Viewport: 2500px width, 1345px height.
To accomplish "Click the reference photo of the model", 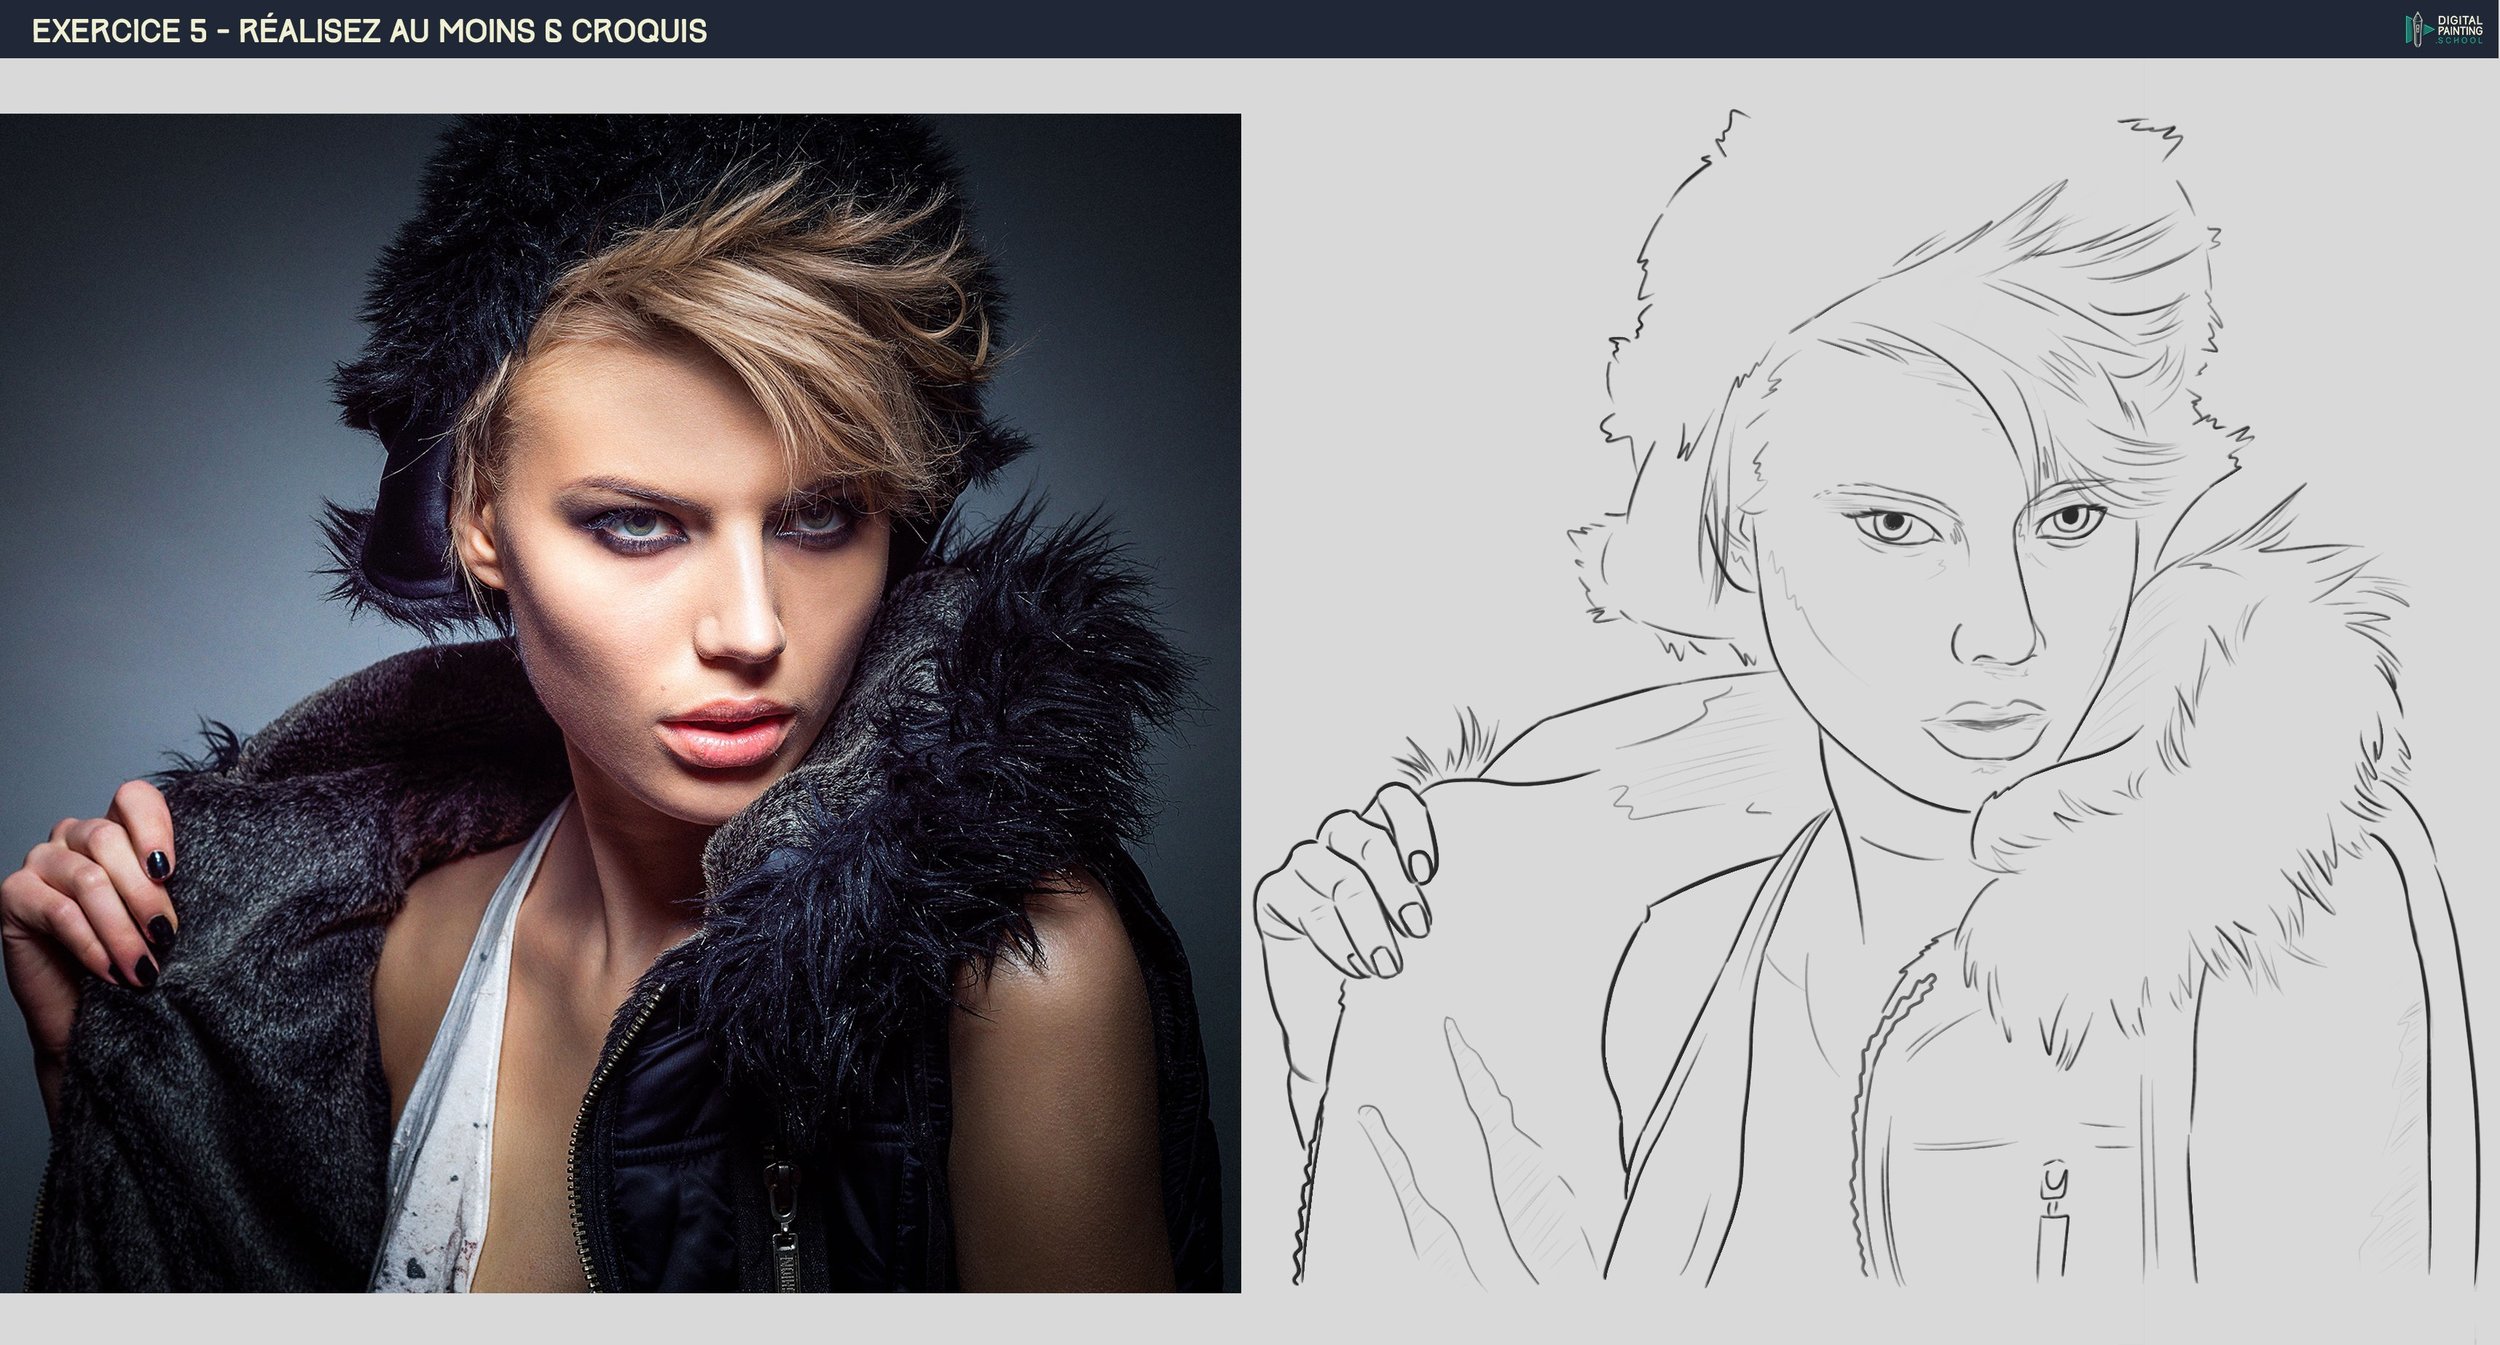I will pos(620,702).
